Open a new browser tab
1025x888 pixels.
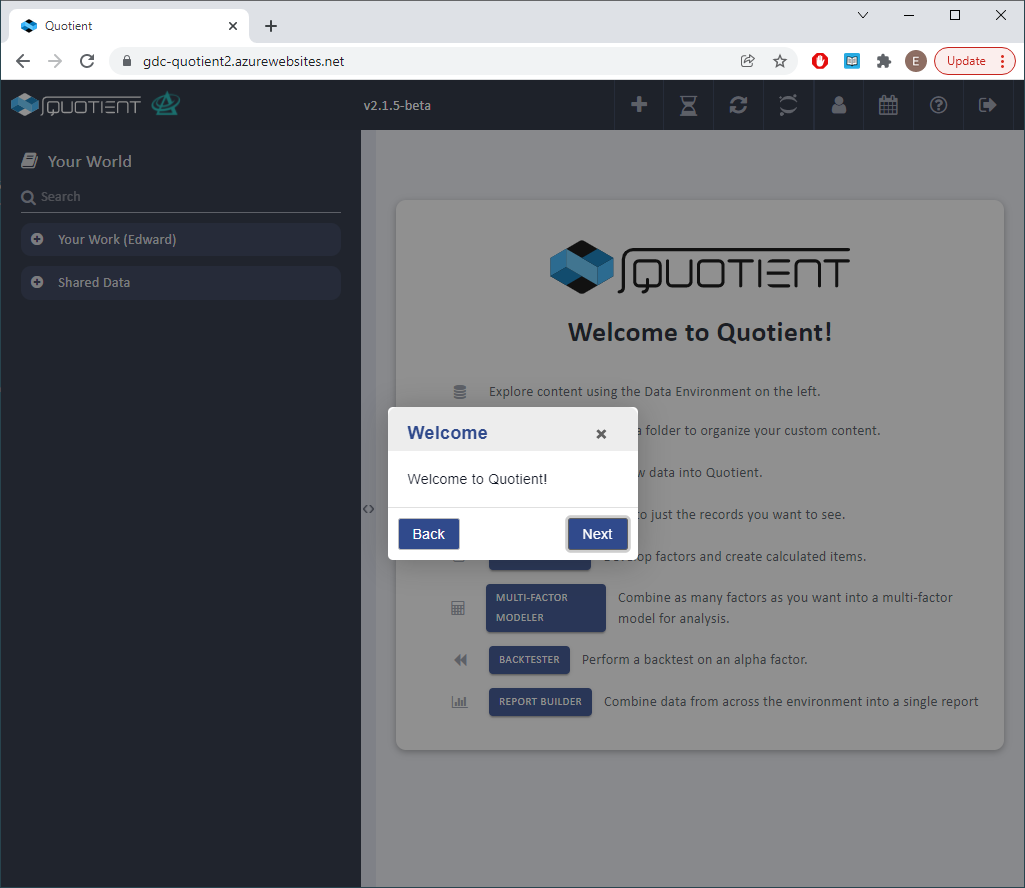click(x=271, y=26)
